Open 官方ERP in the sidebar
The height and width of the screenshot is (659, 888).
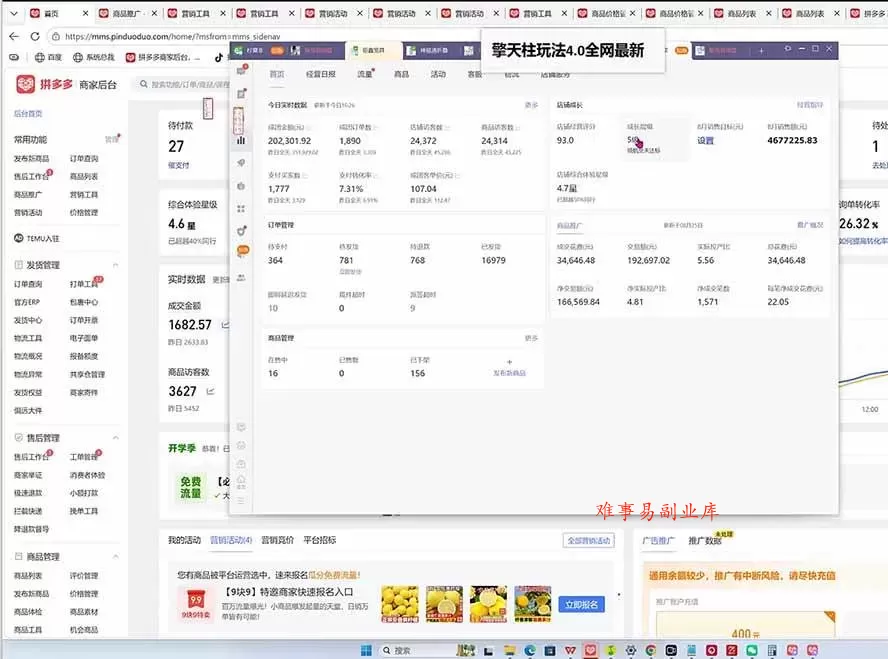pos(27,302)
